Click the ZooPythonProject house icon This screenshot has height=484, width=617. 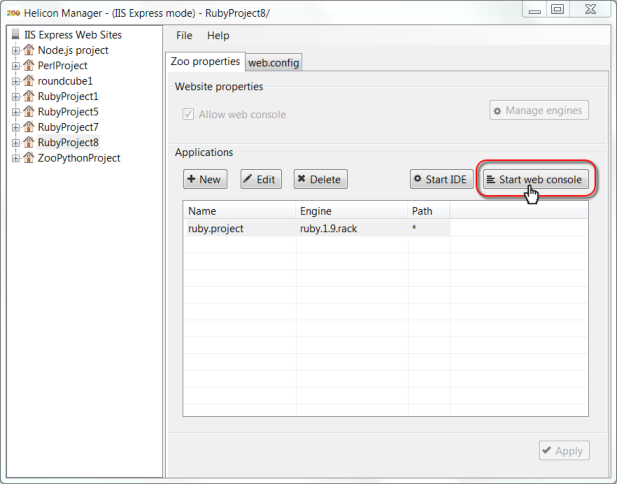(x=29, y=158)
